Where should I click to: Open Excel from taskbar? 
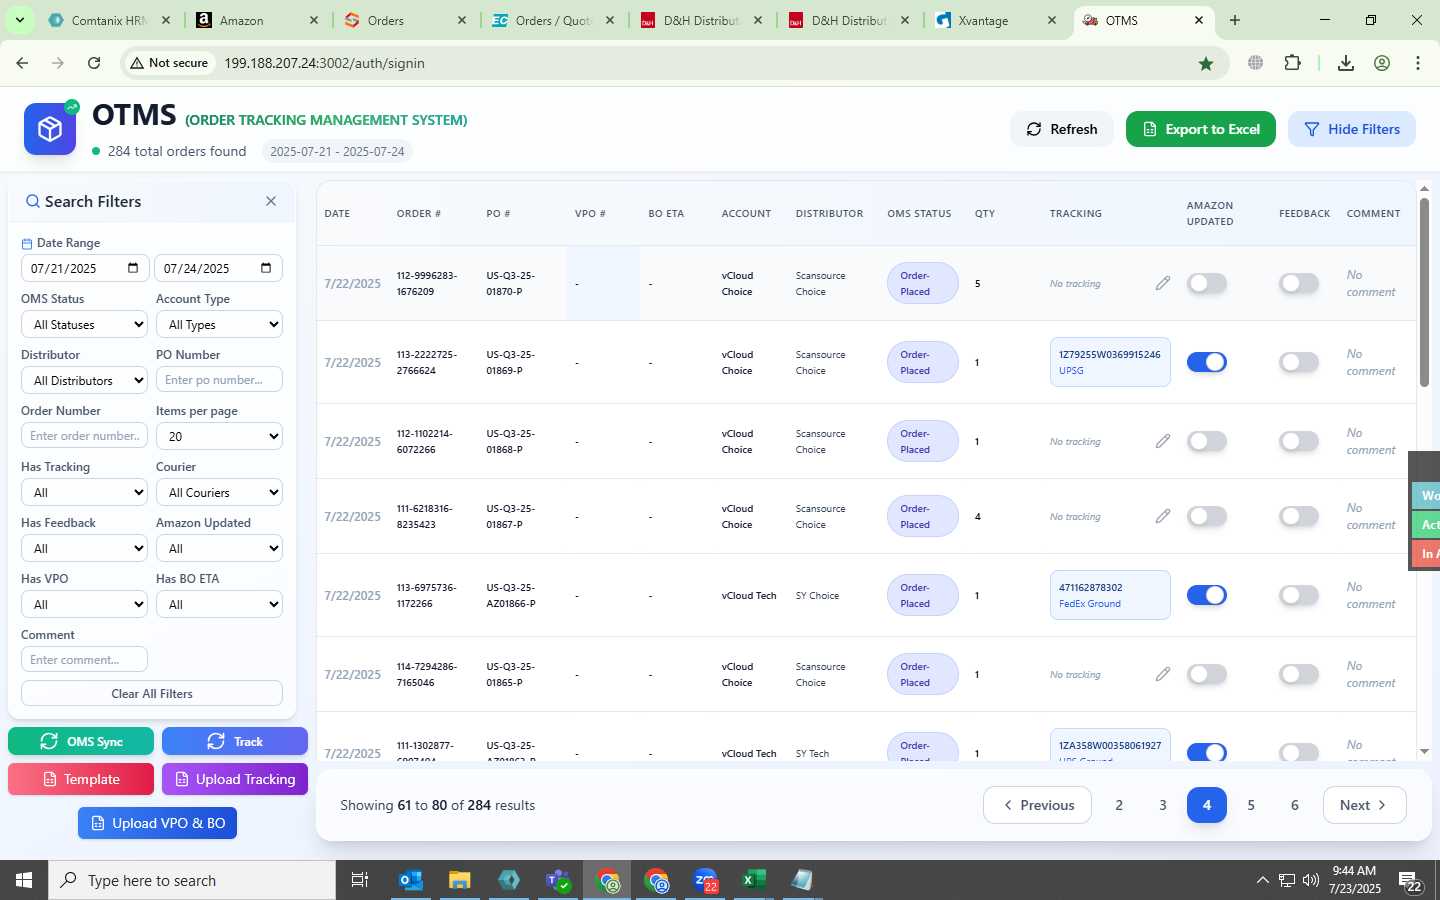tap(753, 880)
